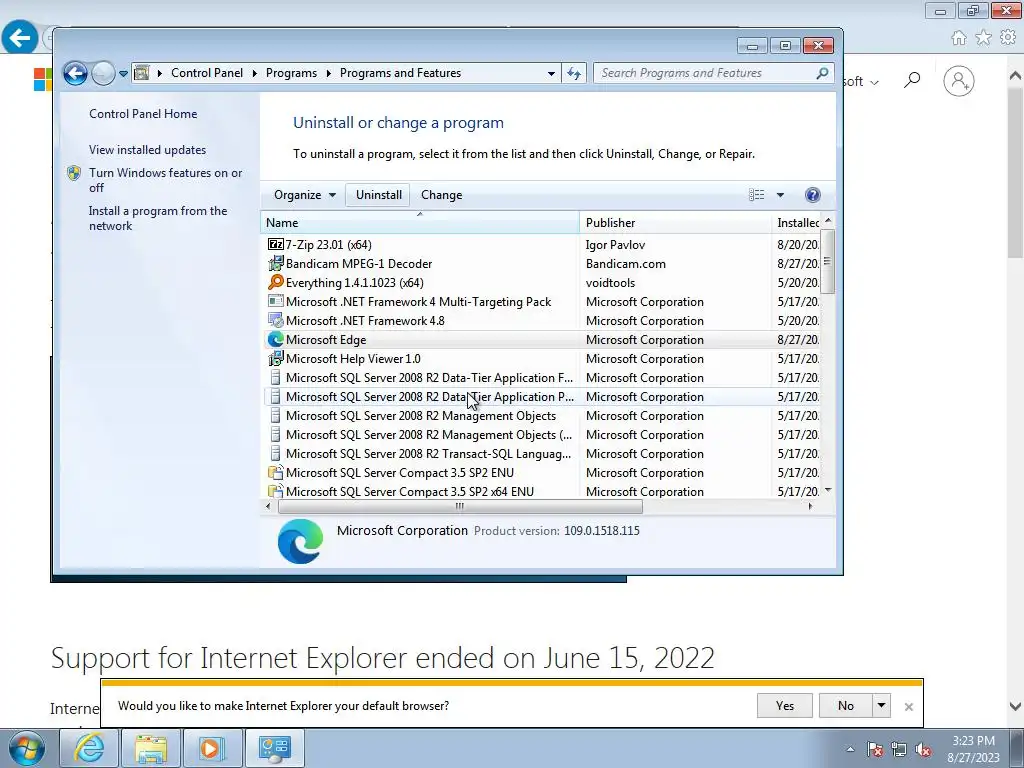
Task: Click the Control Panel back arrow button
Action: pyautogui.click(x=75, y=73)
